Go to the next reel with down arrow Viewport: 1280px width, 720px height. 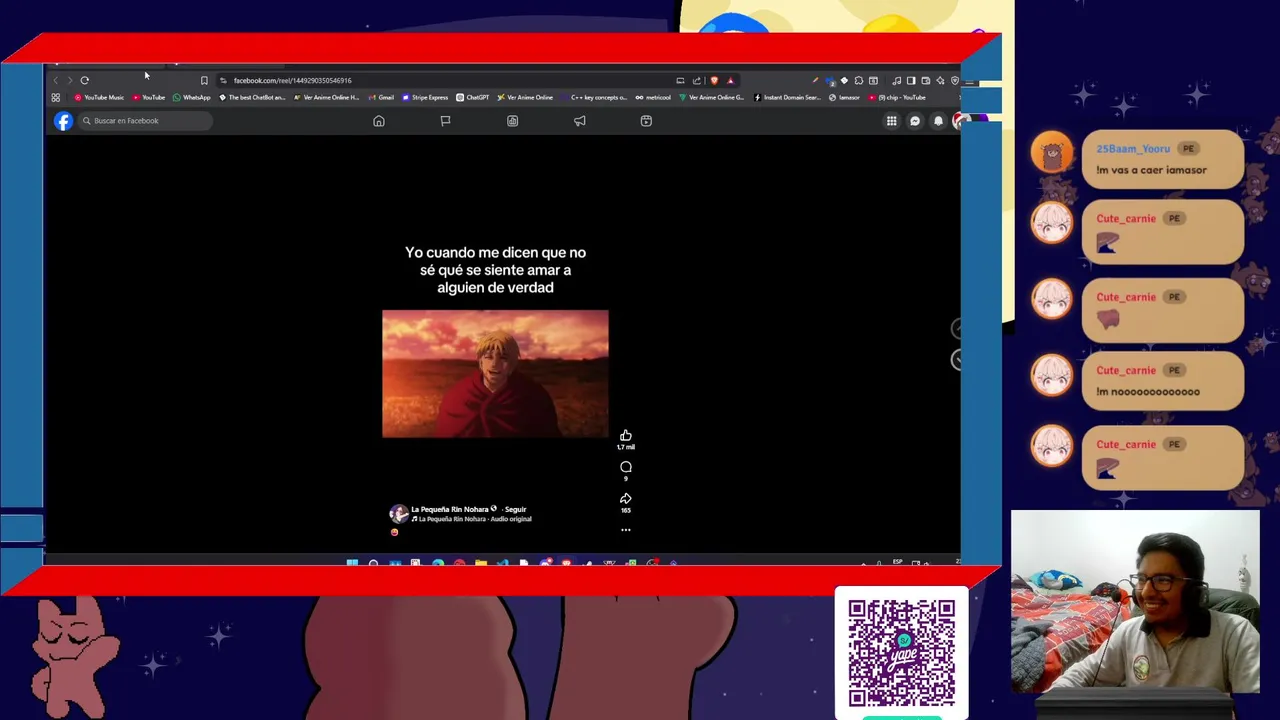click(955, 359)
